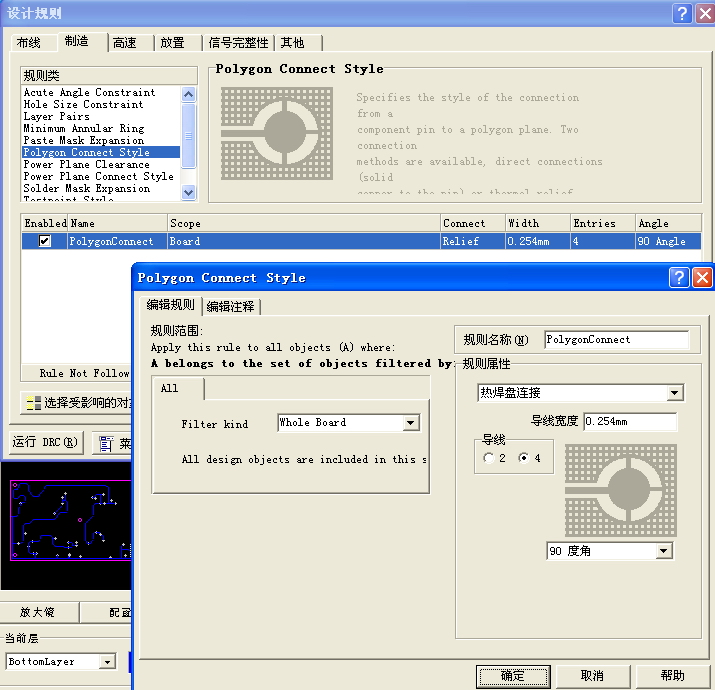Confirm with the 确定 button

coord(513,675)
